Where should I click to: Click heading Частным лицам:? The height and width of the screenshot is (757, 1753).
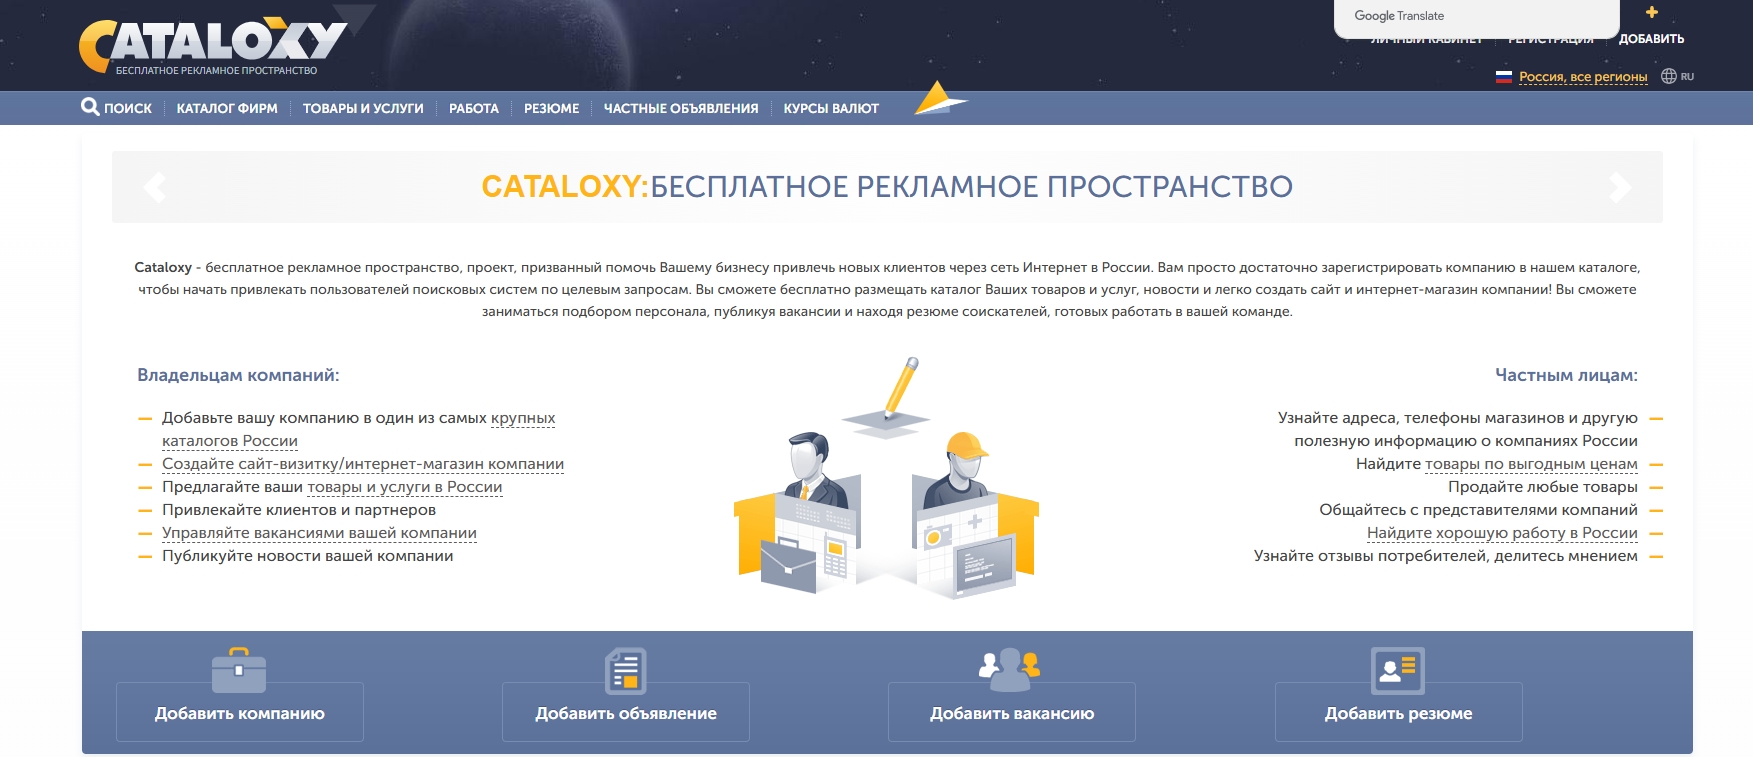(x=1566, y=375)
